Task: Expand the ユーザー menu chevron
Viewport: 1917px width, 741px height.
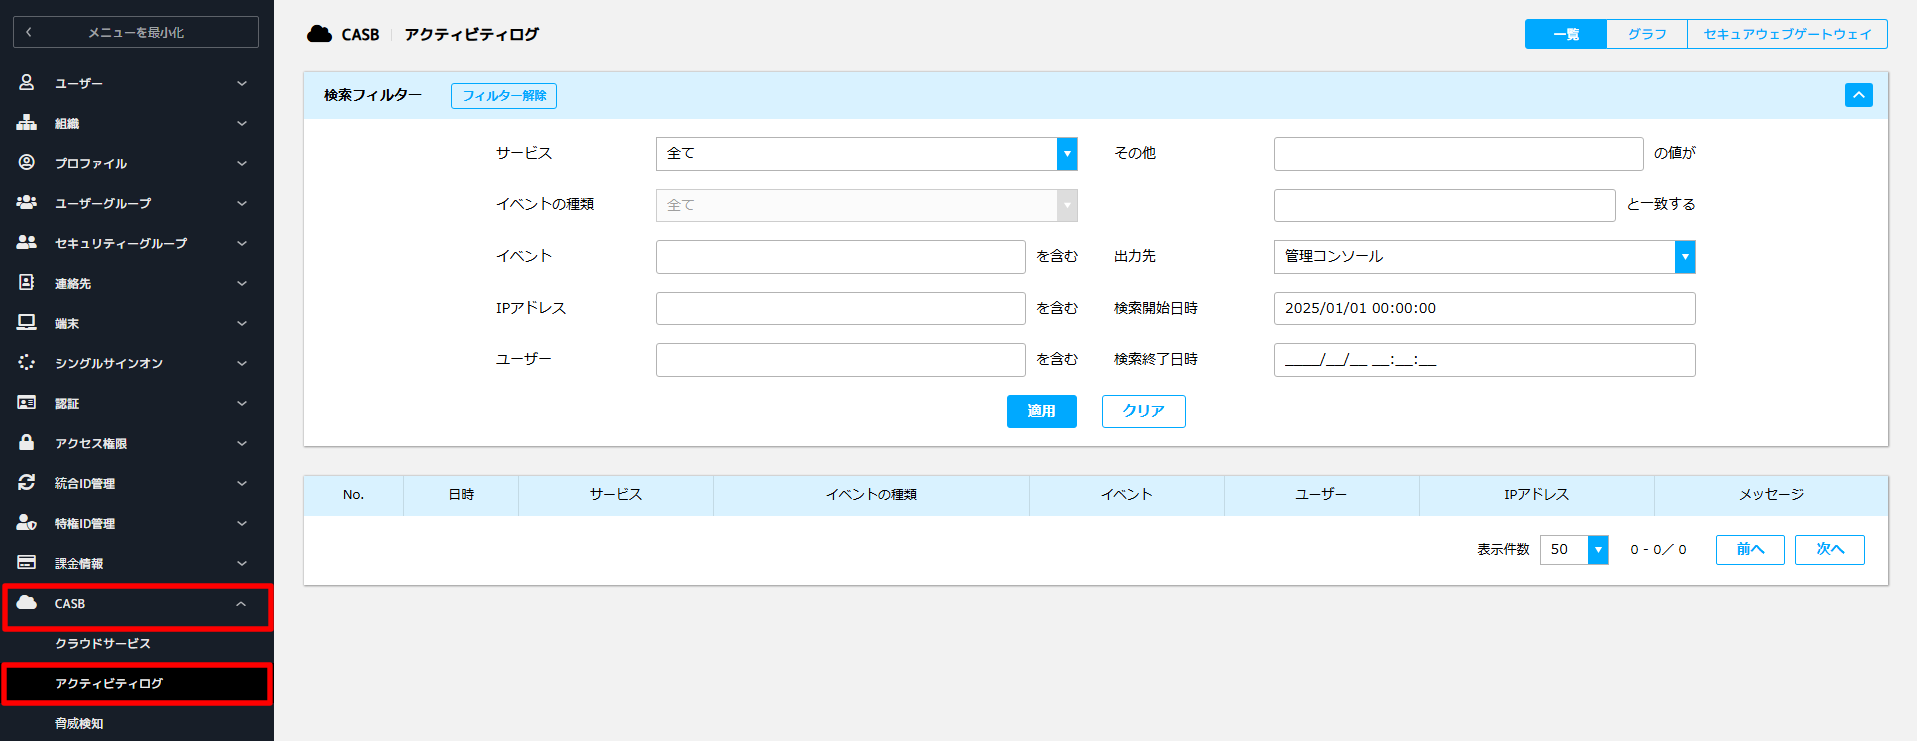Action: pyautogui.click(x=242, y=83)
